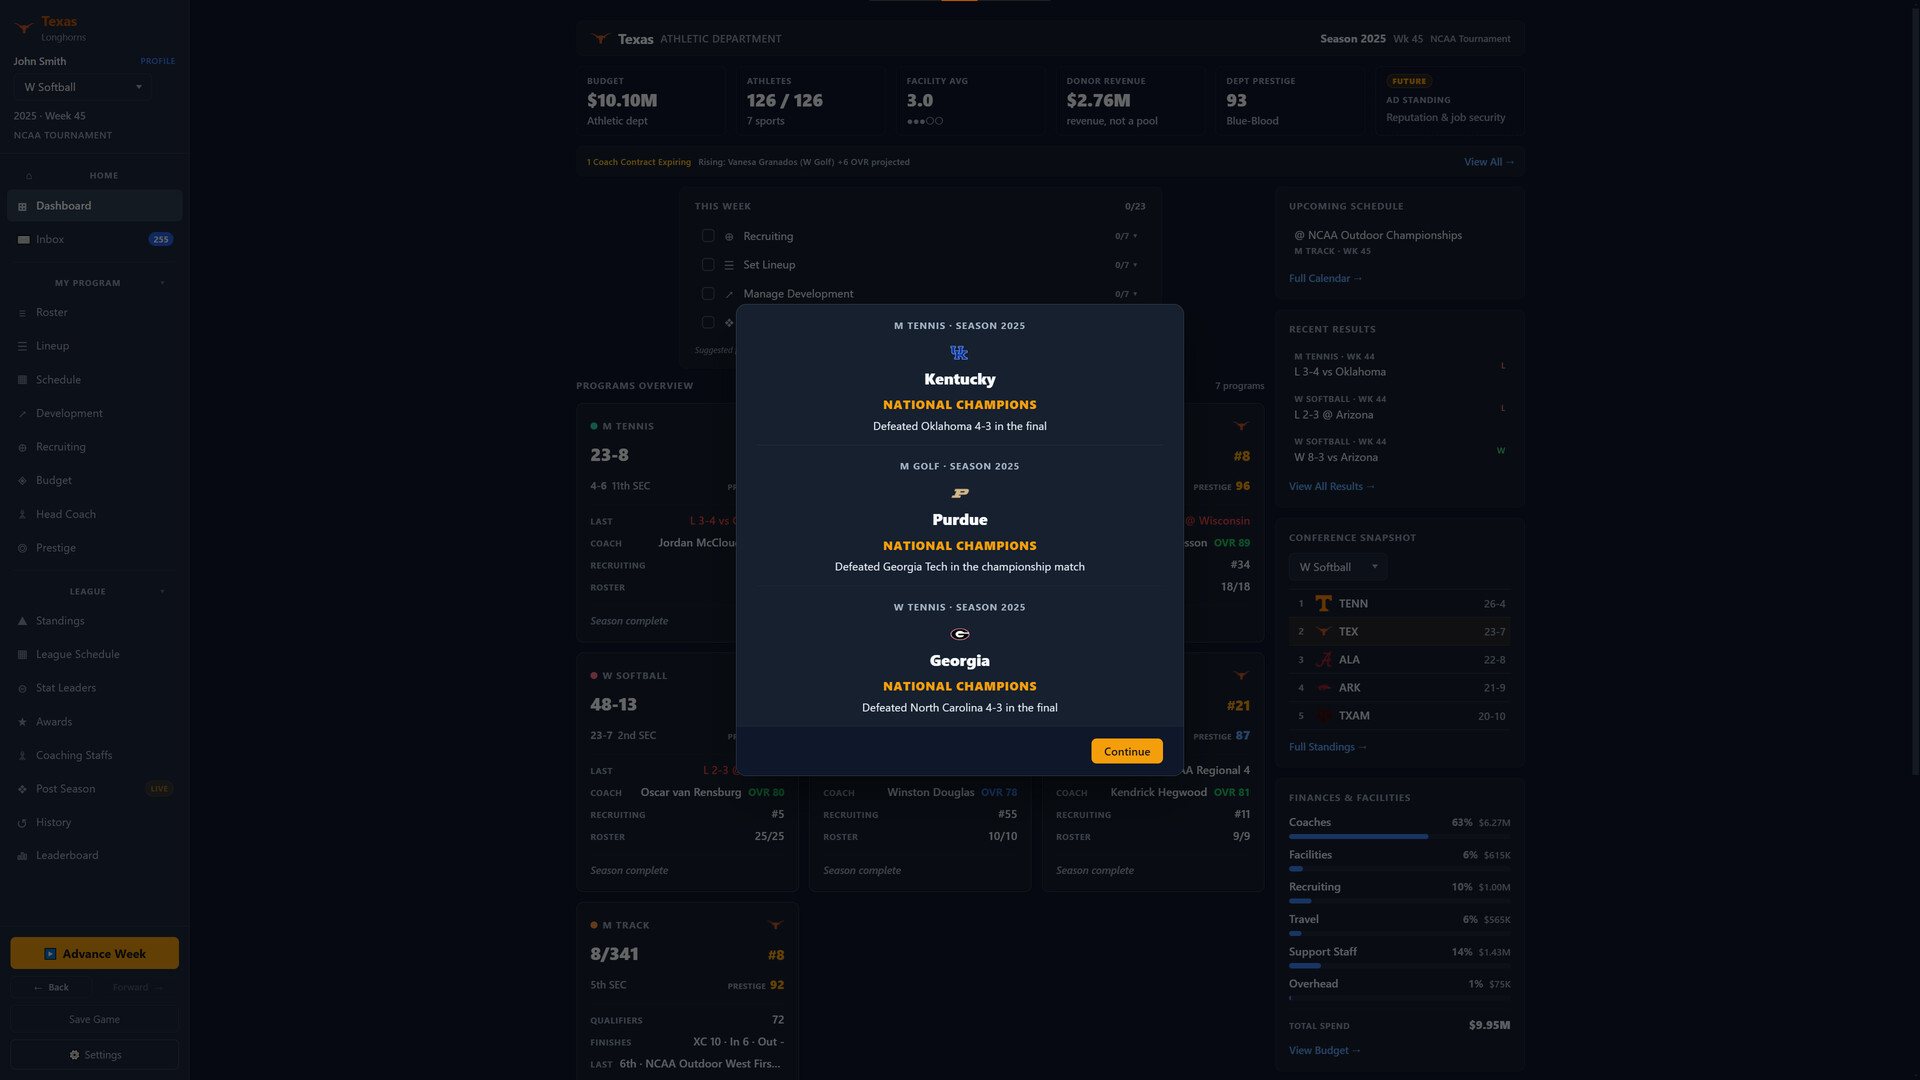Open the Inbox envelope icon
This screenshot has width=1920, height=1080.
[23, 240]
